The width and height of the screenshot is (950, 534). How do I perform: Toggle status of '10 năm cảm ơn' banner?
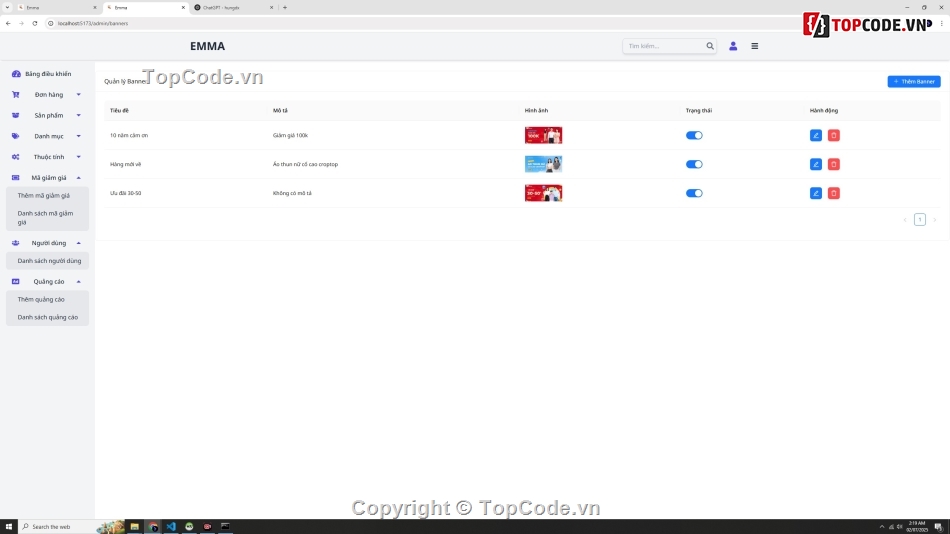694,135
